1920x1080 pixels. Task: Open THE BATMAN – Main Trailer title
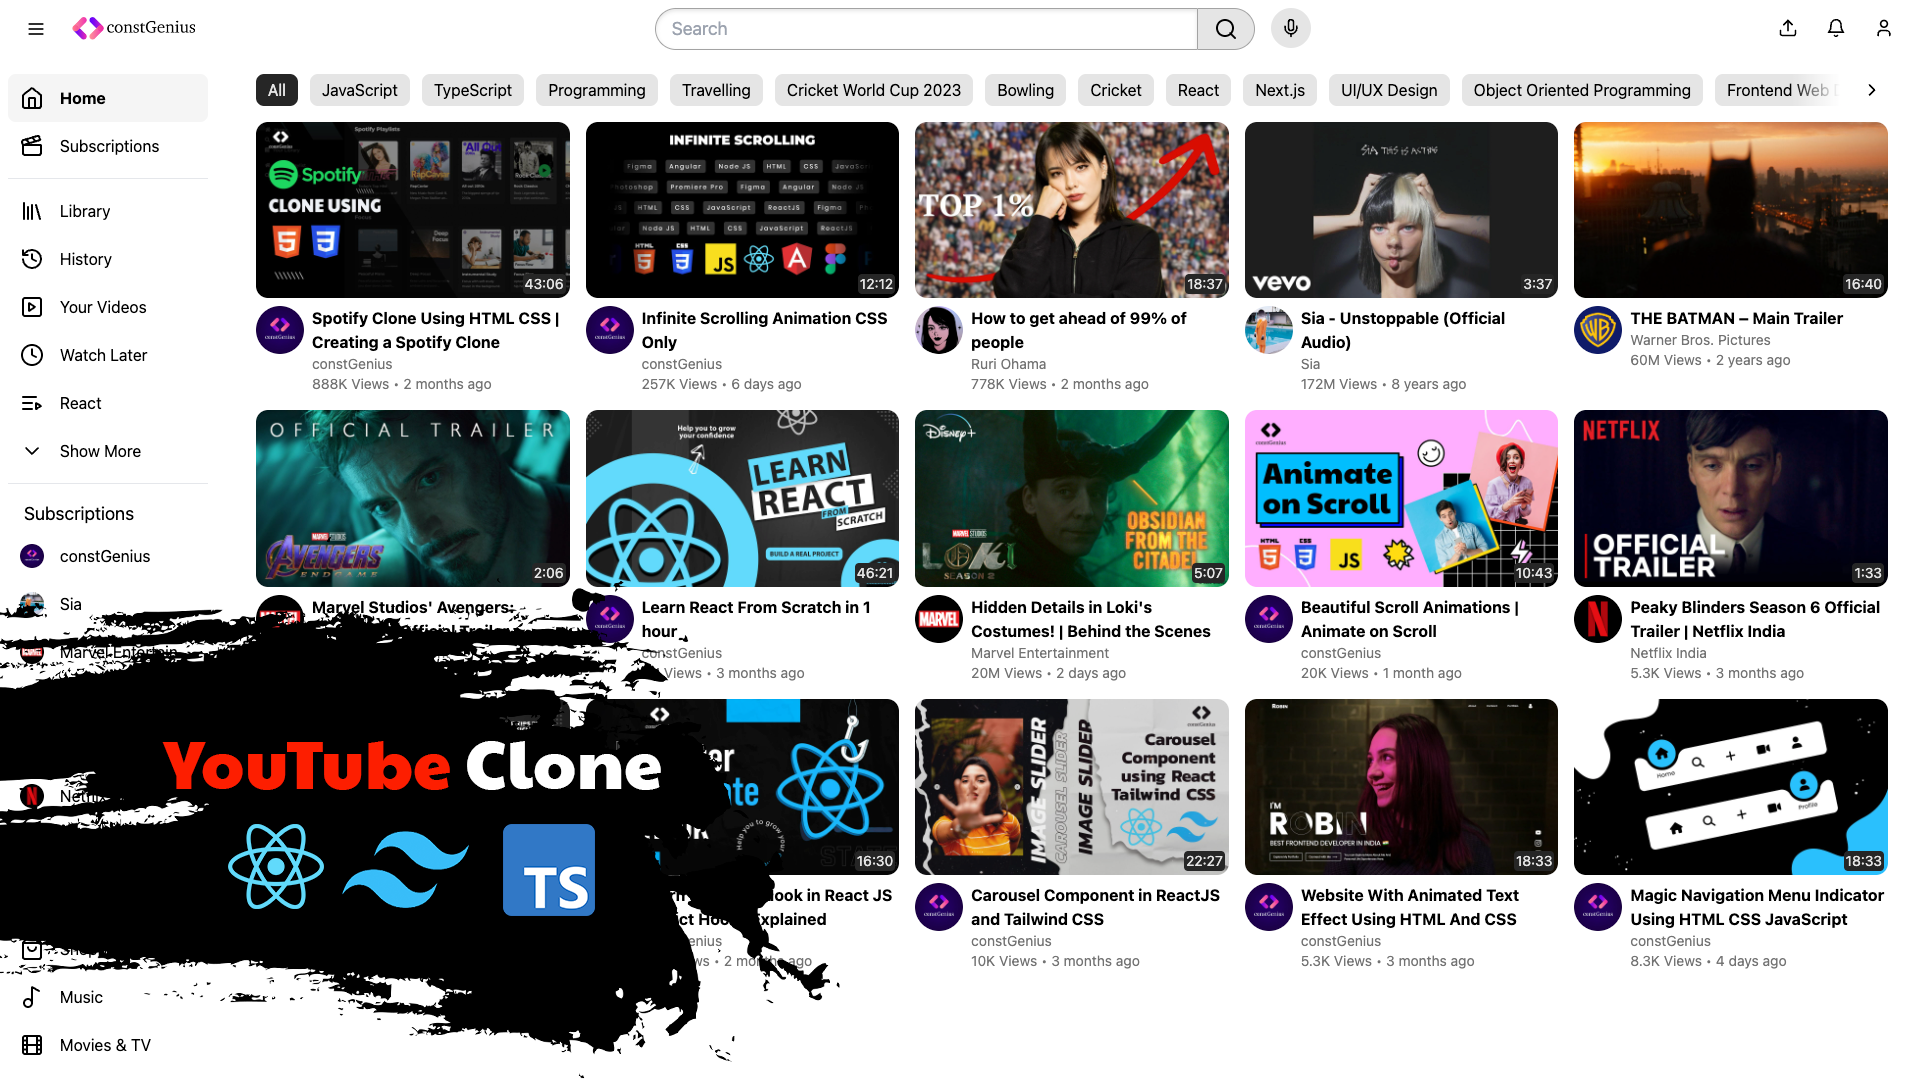[x=1736, y=318]
